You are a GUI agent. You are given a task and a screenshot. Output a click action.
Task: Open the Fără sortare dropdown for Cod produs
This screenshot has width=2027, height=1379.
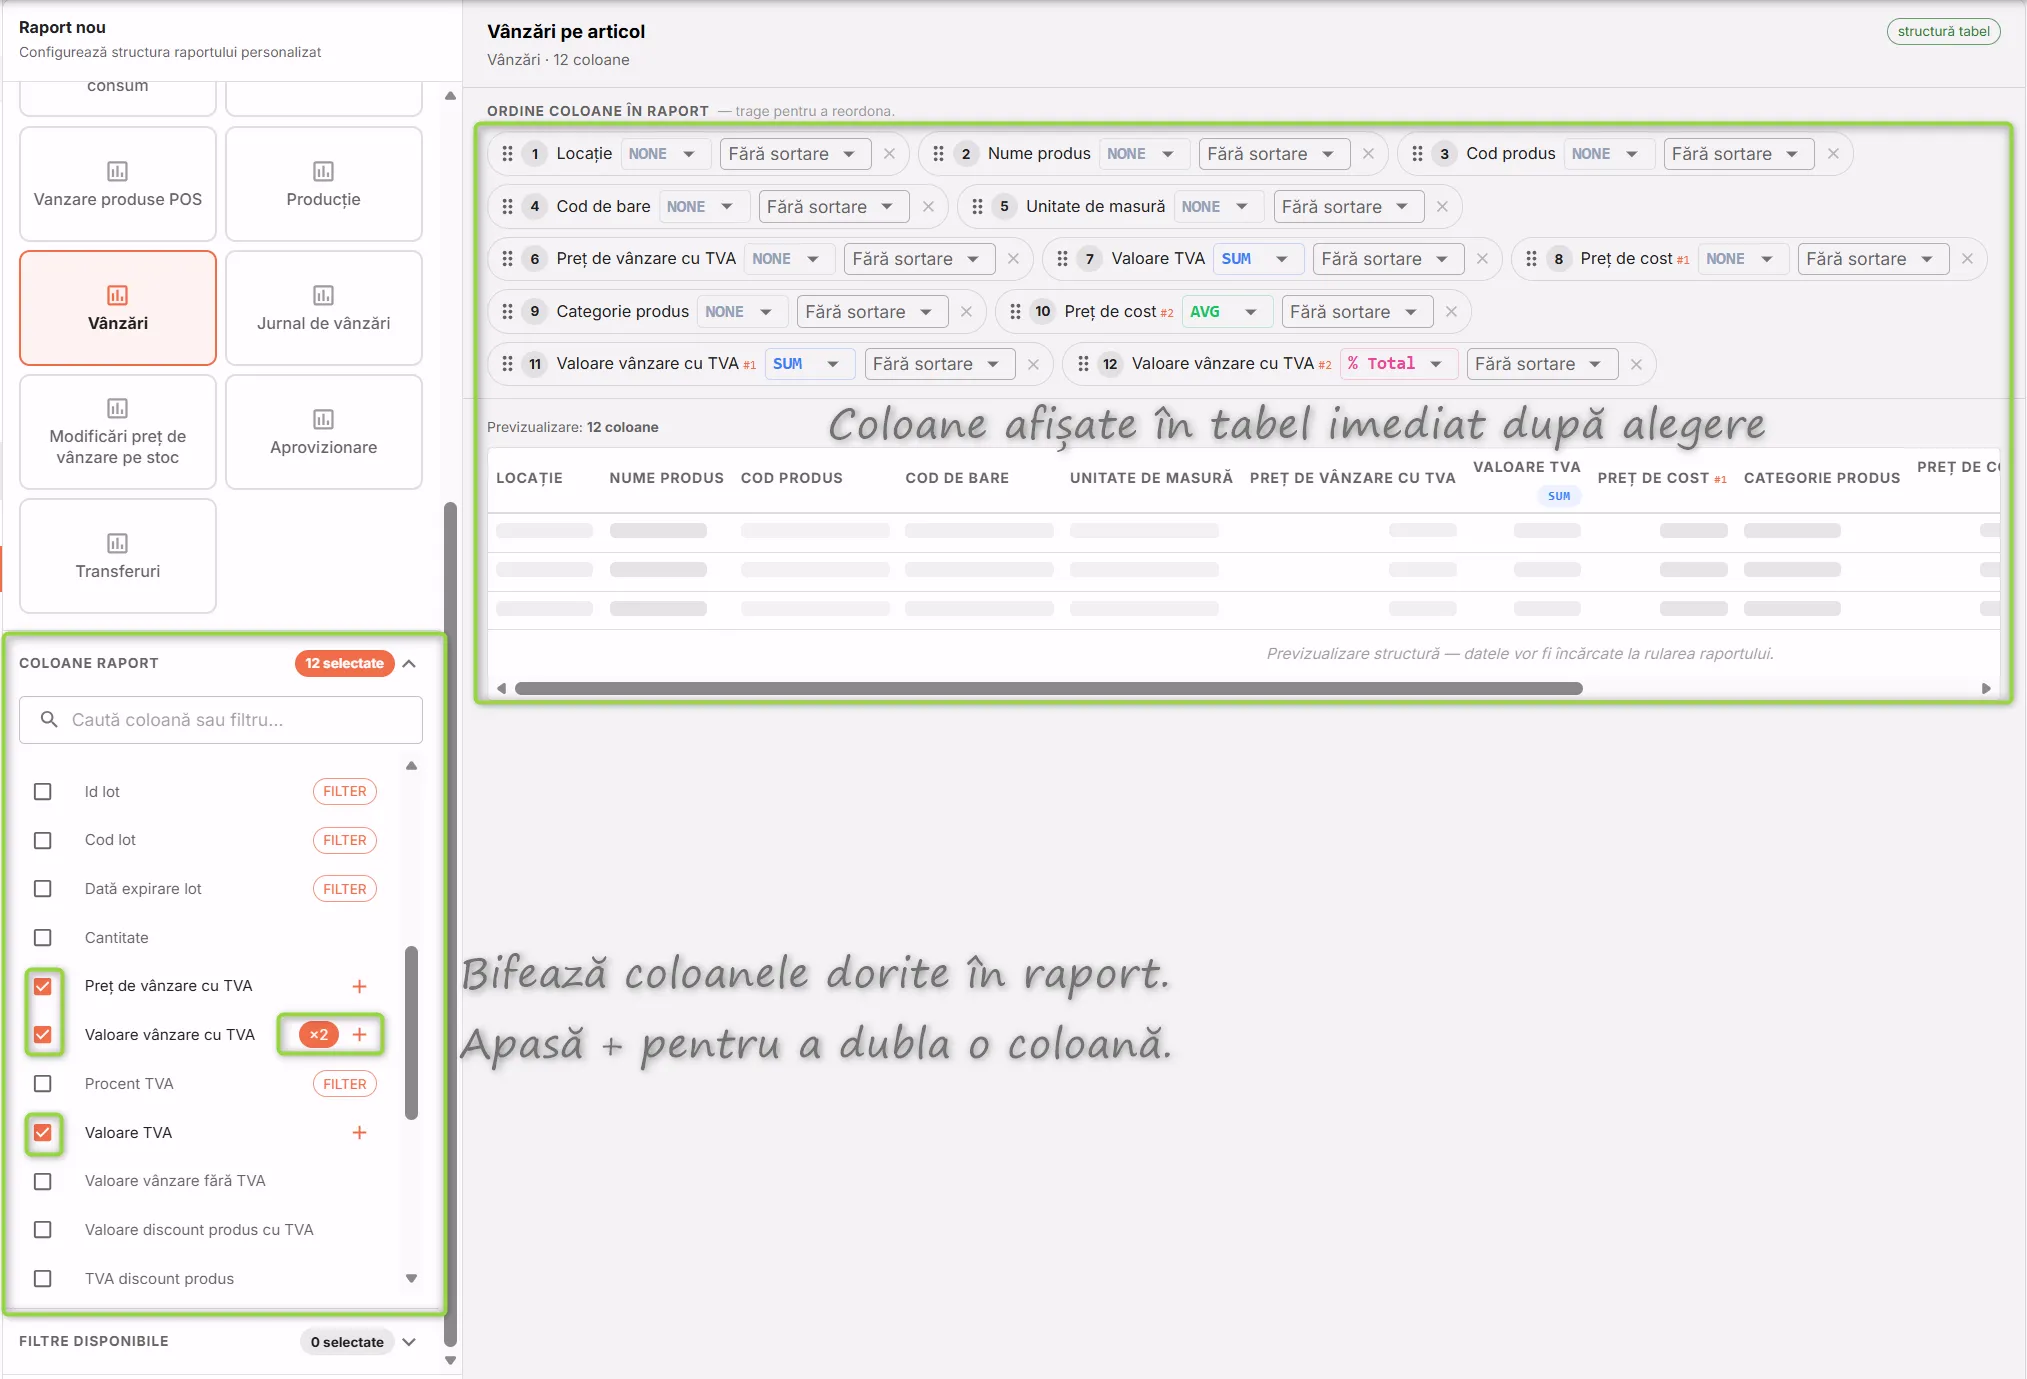pos(1738,154)
